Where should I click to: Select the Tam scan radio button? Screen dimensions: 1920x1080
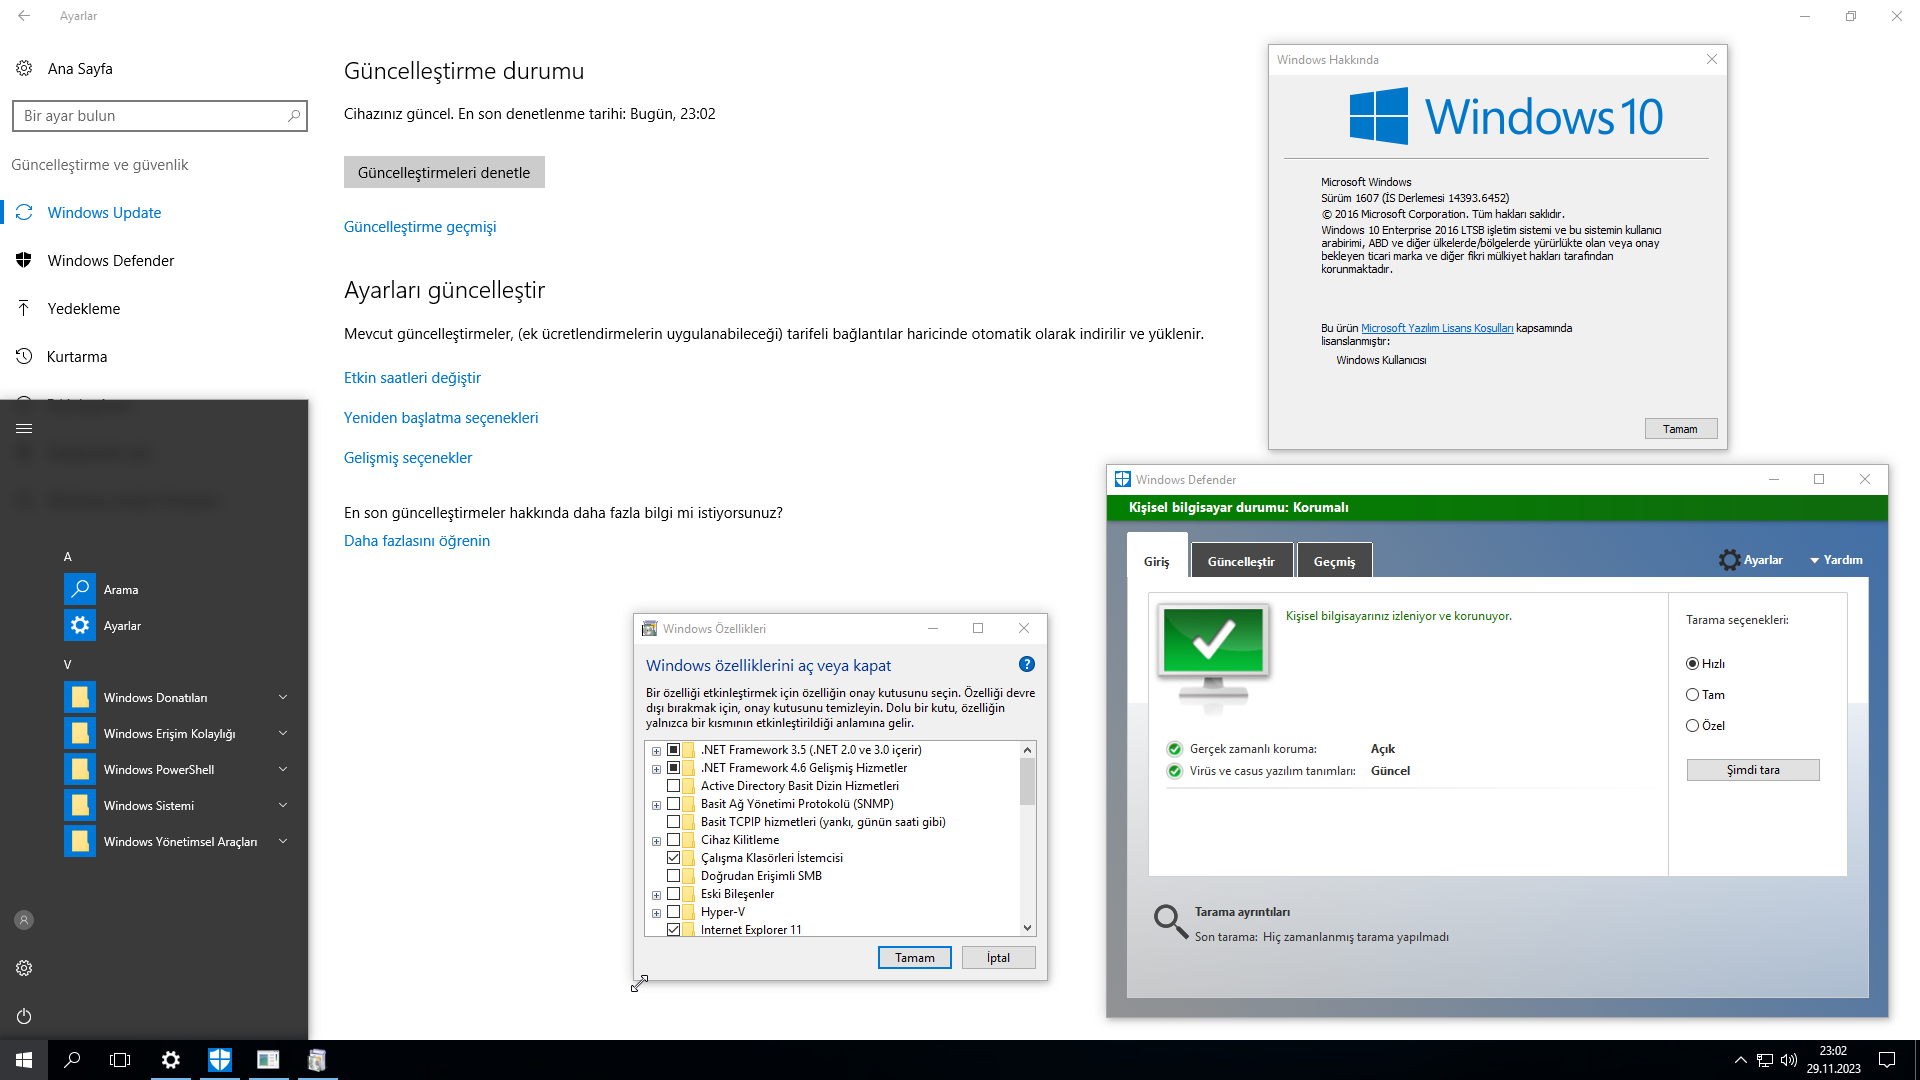(x=1693, y=695)
